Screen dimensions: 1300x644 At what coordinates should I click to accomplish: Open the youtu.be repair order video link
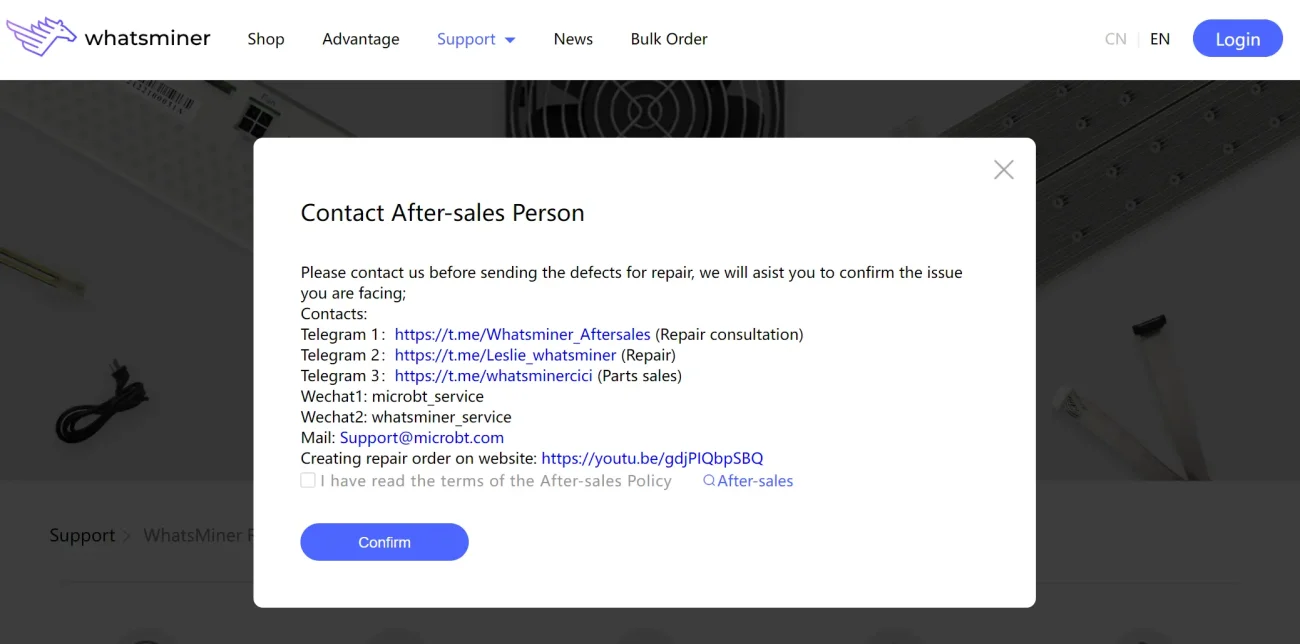tap(652, 459)
